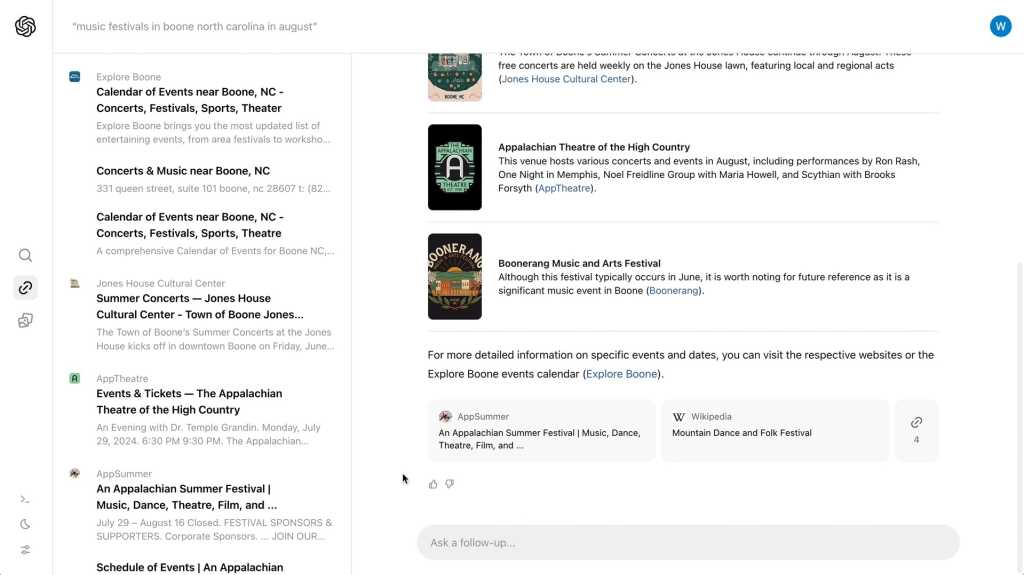Click the search query text at top

click(x=195, y=26)
